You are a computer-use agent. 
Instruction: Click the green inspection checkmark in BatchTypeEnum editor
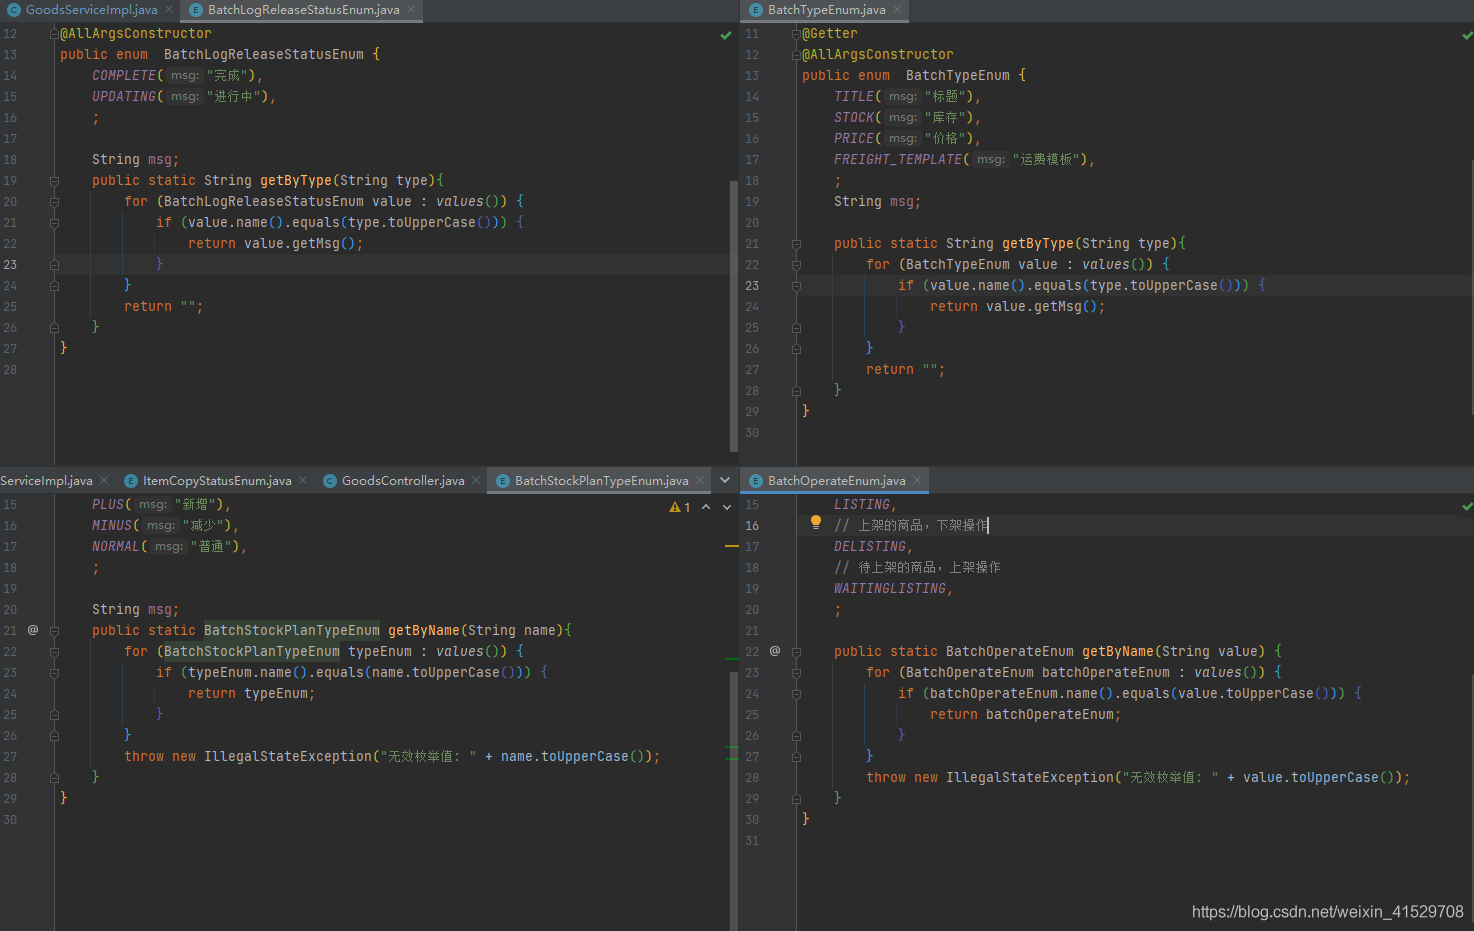[1467, 35]
